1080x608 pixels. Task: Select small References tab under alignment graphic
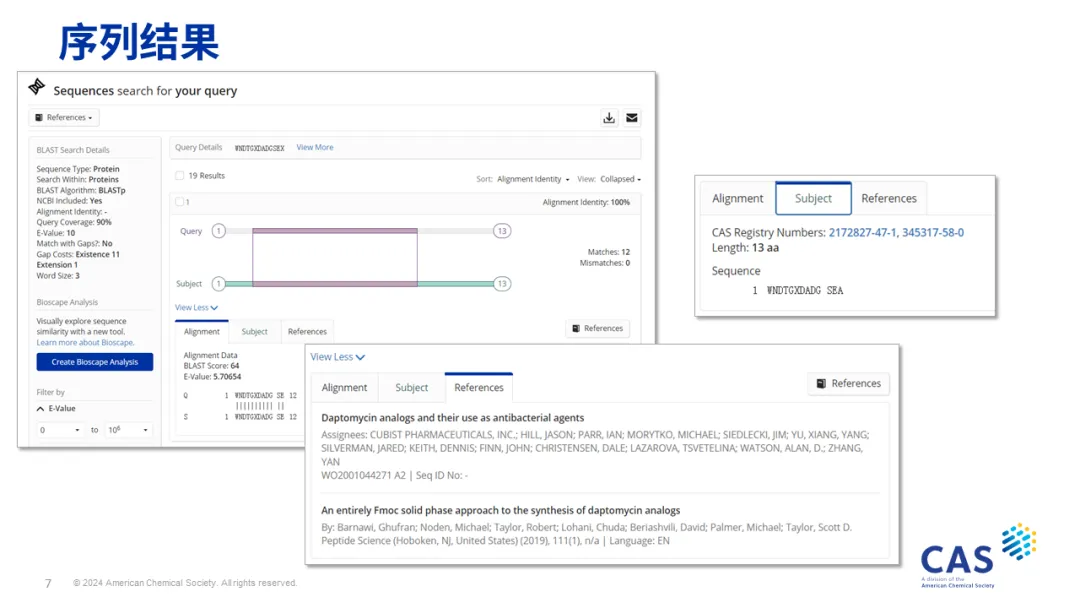307,332
